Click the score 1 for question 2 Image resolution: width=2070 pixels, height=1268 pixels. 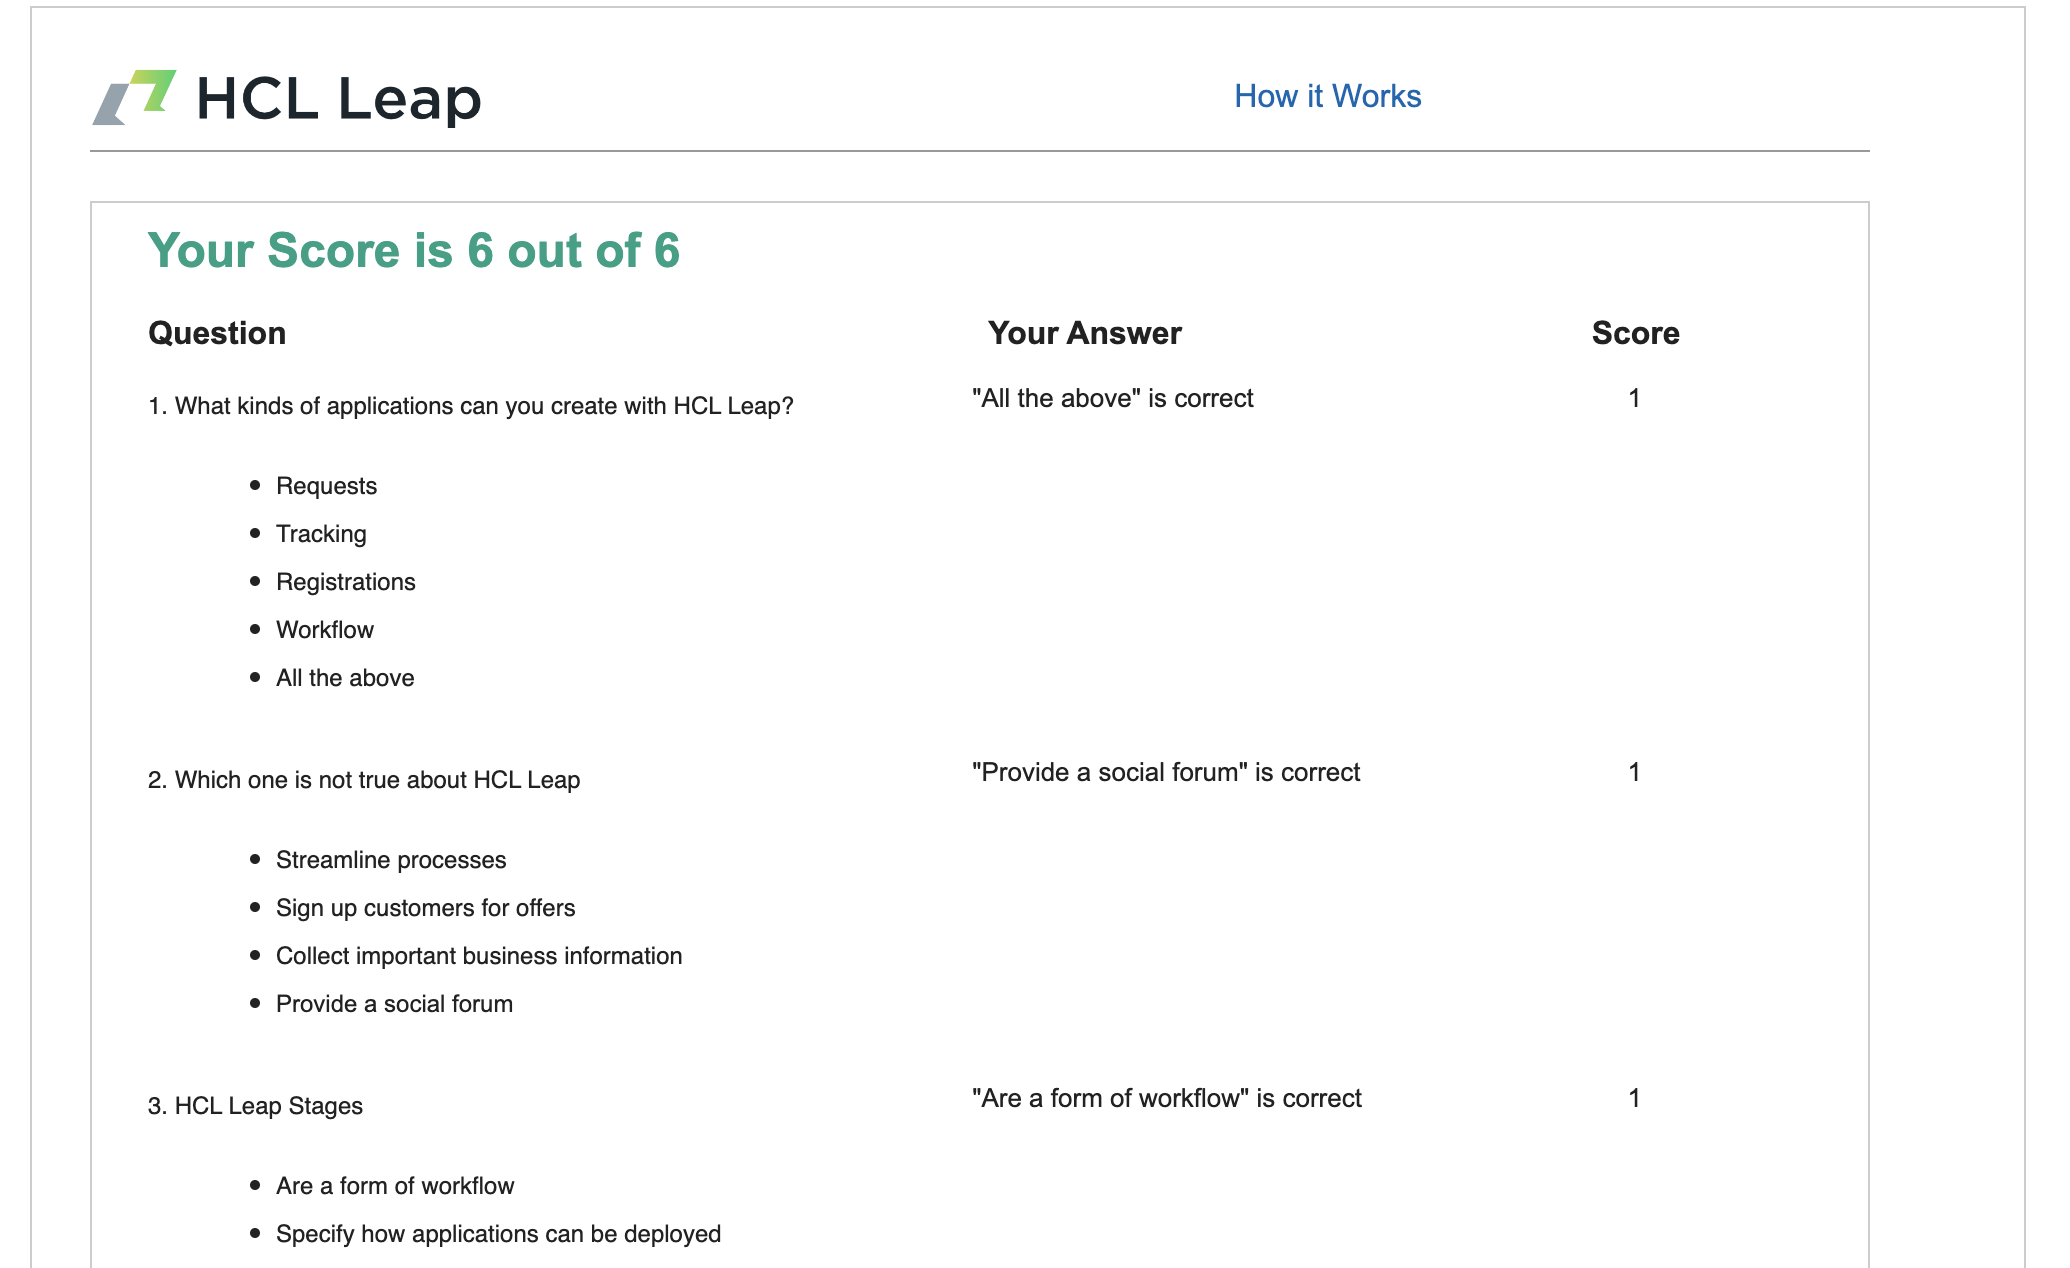coord(1634,772)
